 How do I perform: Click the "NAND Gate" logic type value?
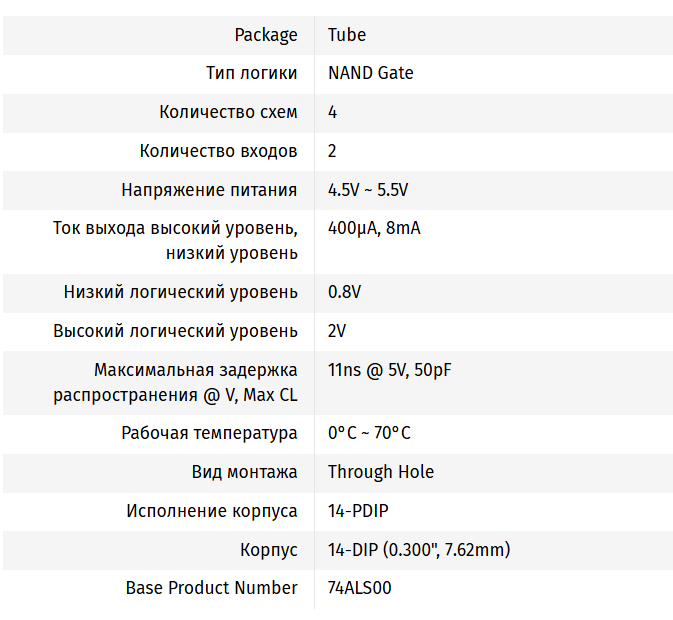click(x=370, y=73)
